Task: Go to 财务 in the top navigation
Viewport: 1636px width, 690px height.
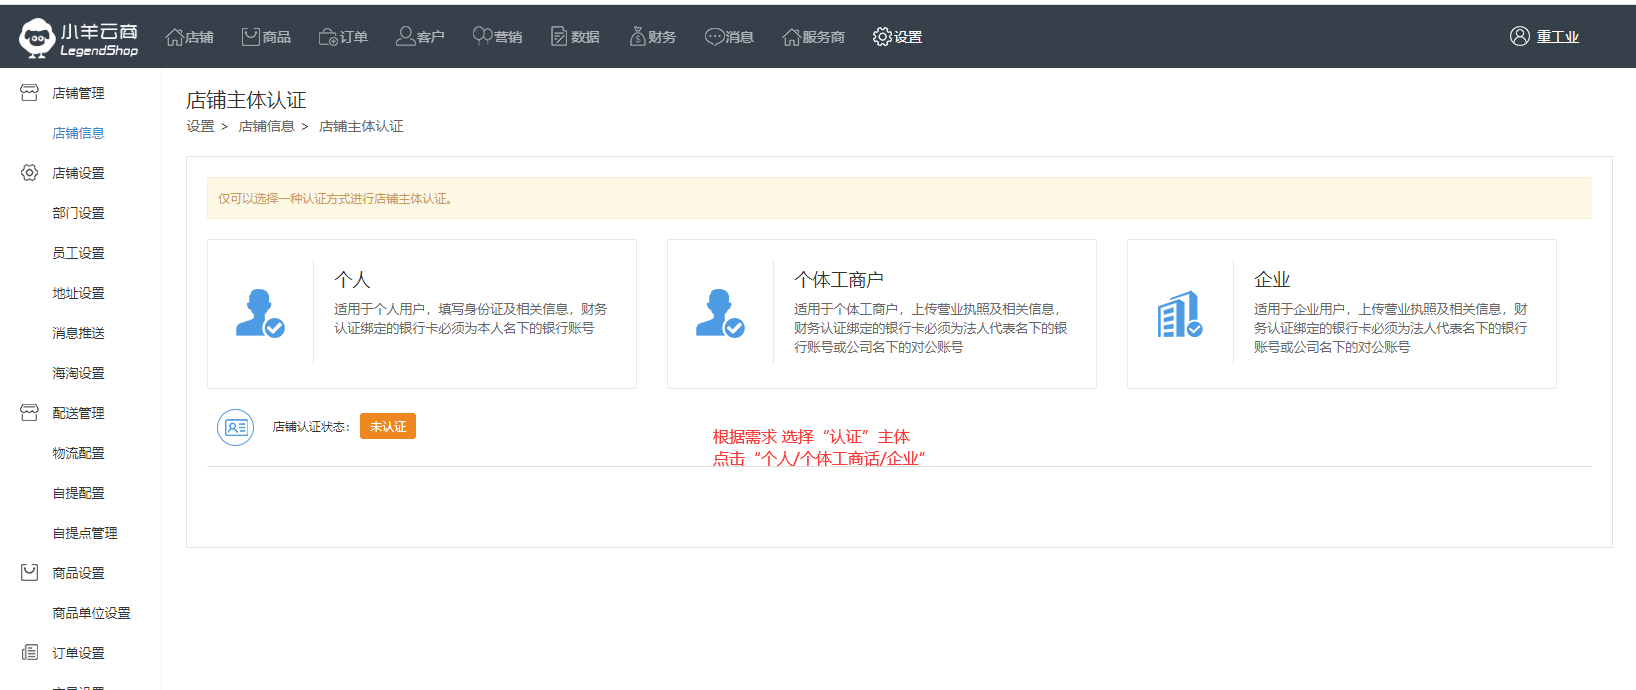Action: (x=652, y=37)
